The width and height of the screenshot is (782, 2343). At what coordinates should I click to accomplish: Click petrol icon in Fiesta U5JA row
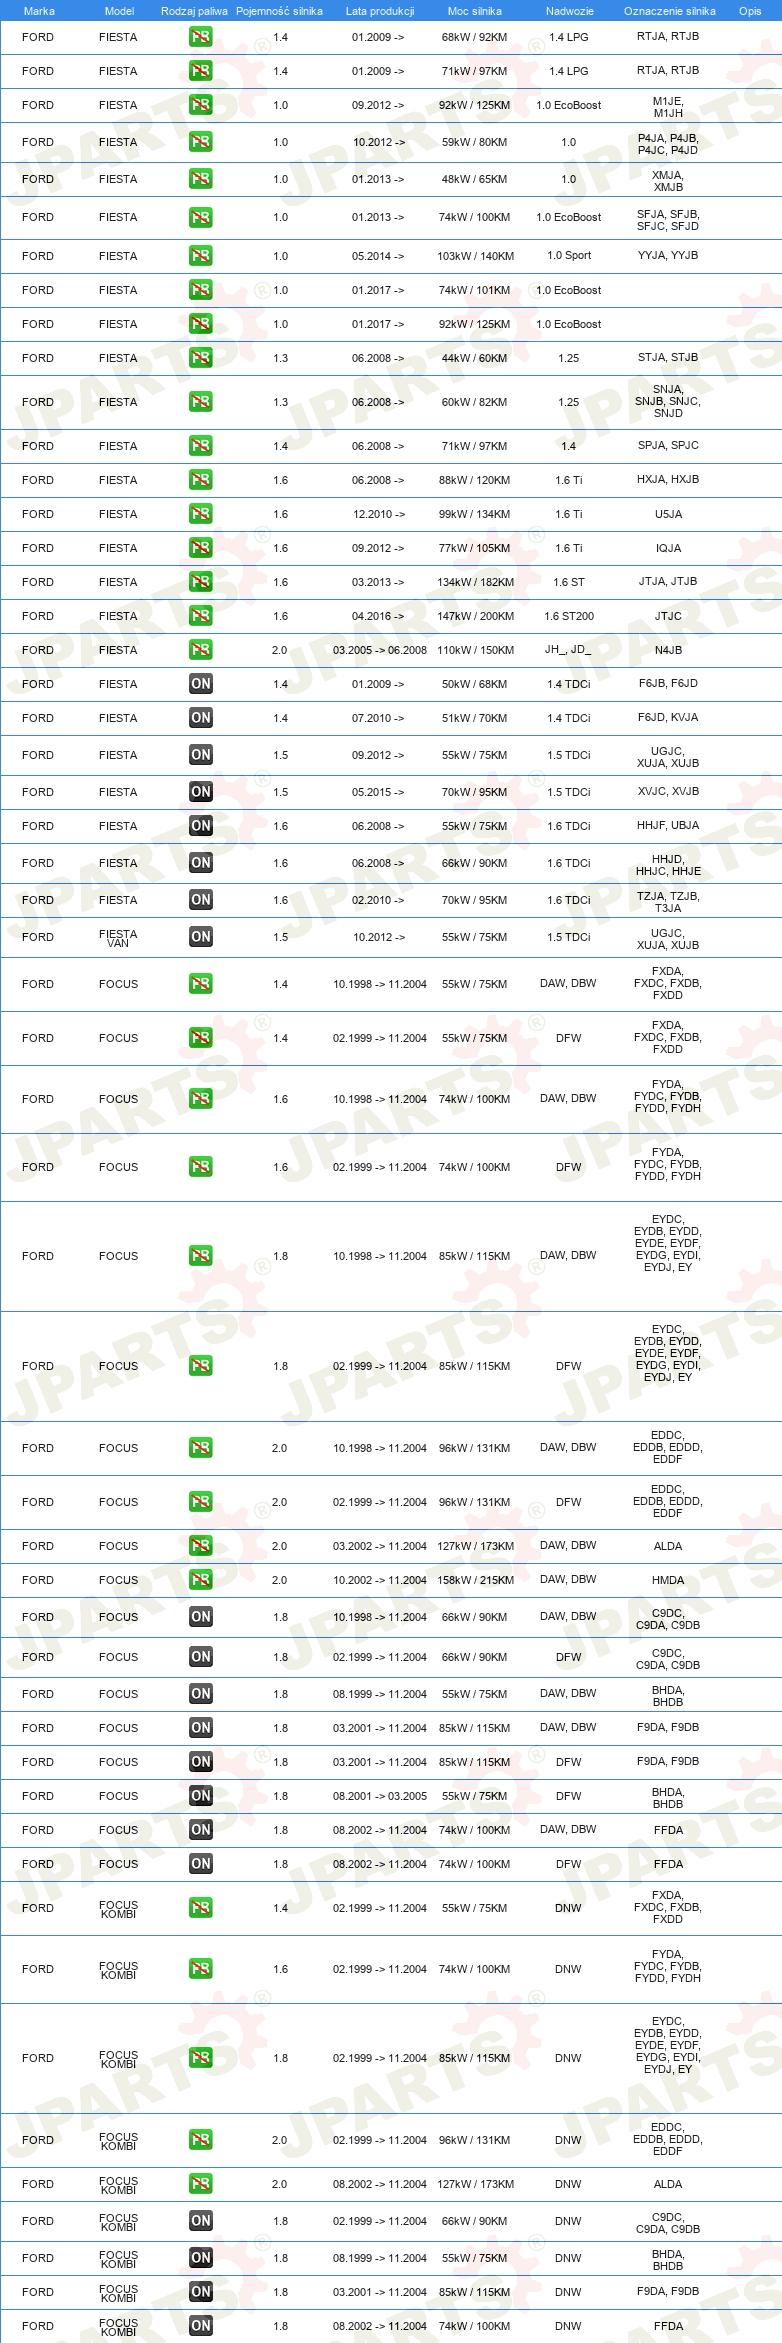click(x=201, y=514)
